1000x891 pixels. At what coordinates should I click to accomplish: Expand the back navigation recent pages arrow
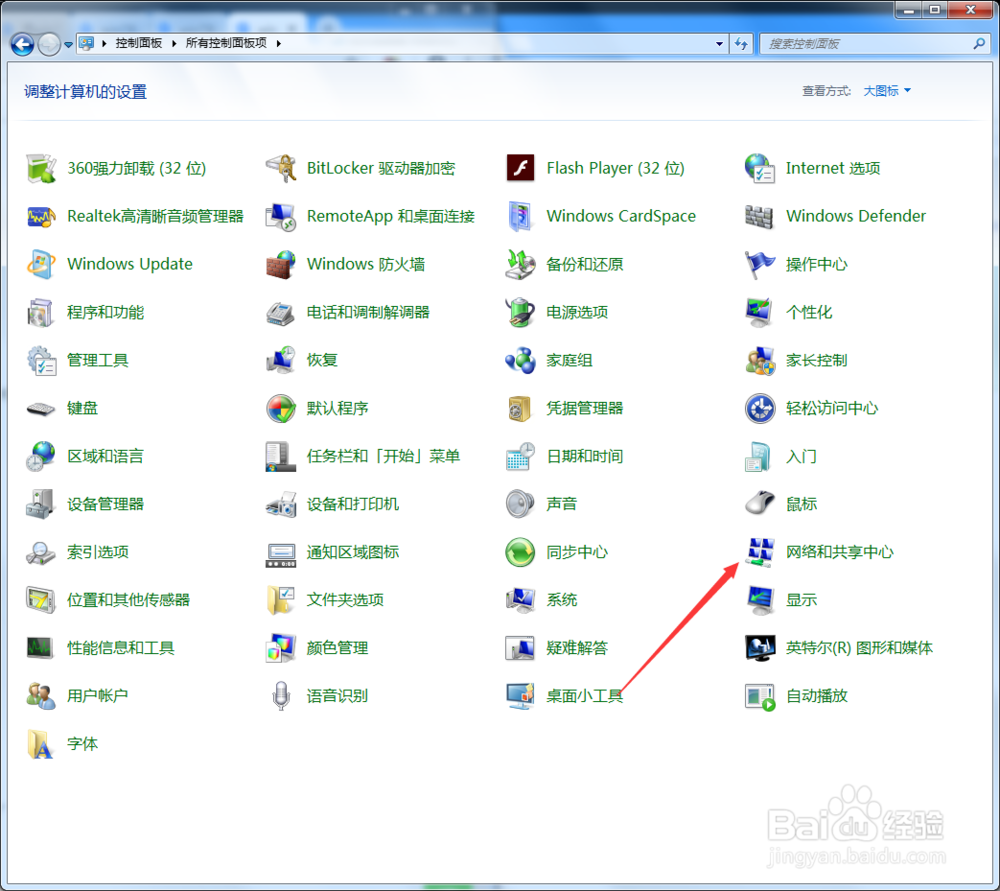[x=68, y=44]
